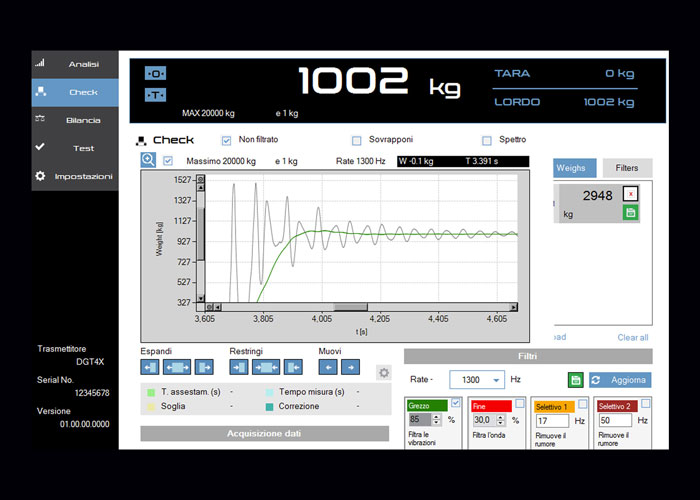Screen dimensions: 700x500
Task: Enable the Sovrapponi checkbox
Action: click(x=356, y=140)
